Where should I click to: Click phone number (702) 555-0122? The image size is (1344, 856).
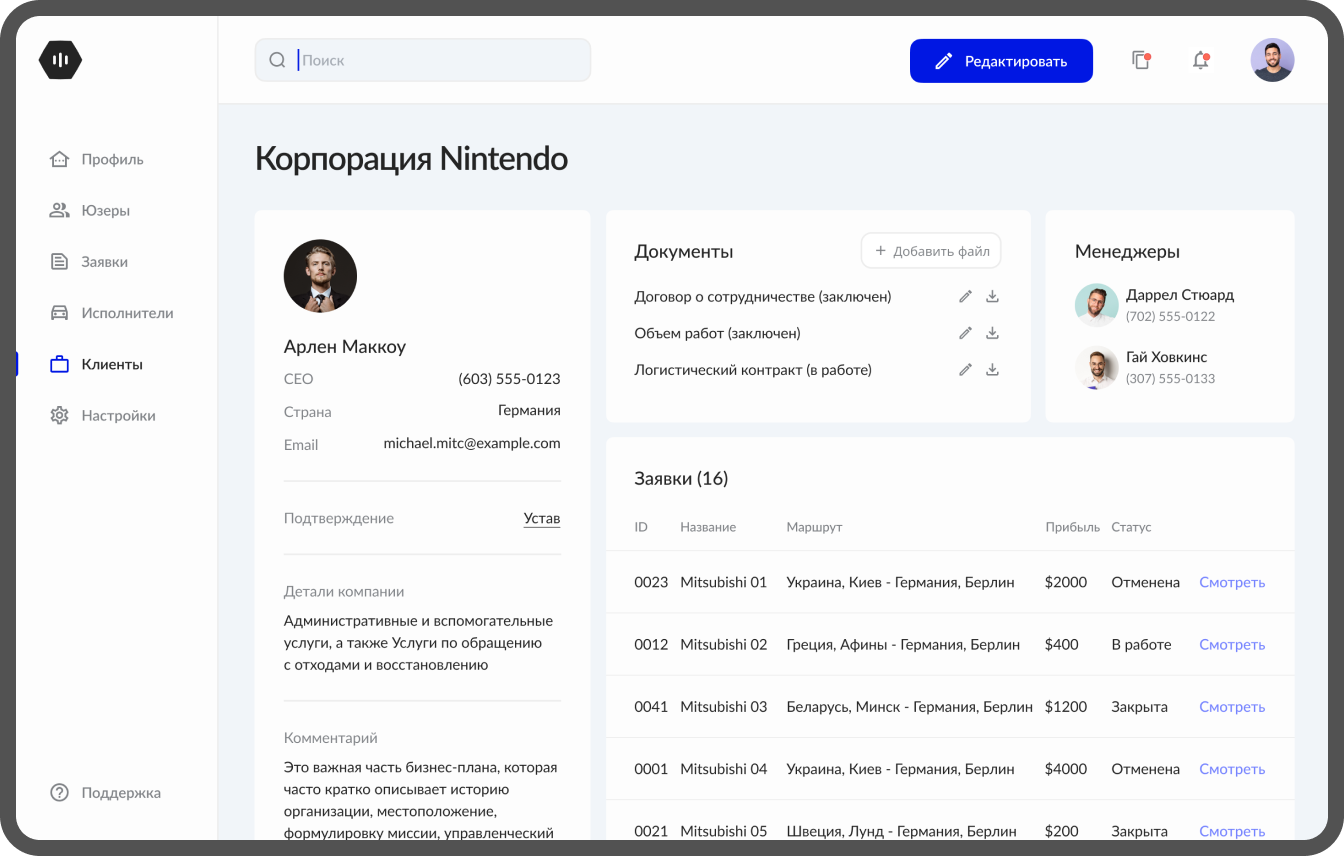point(1171,317)
